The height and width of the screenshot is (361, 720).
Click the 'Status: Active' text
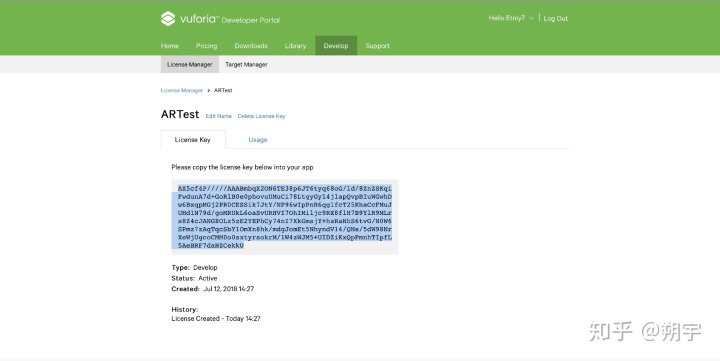pyautogui.click(x=195, y=278)
